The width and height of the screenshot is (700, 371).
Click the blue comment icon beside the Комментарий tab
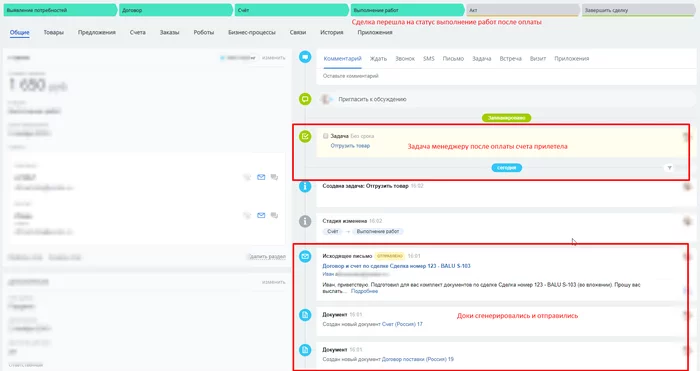click(305, 57)
